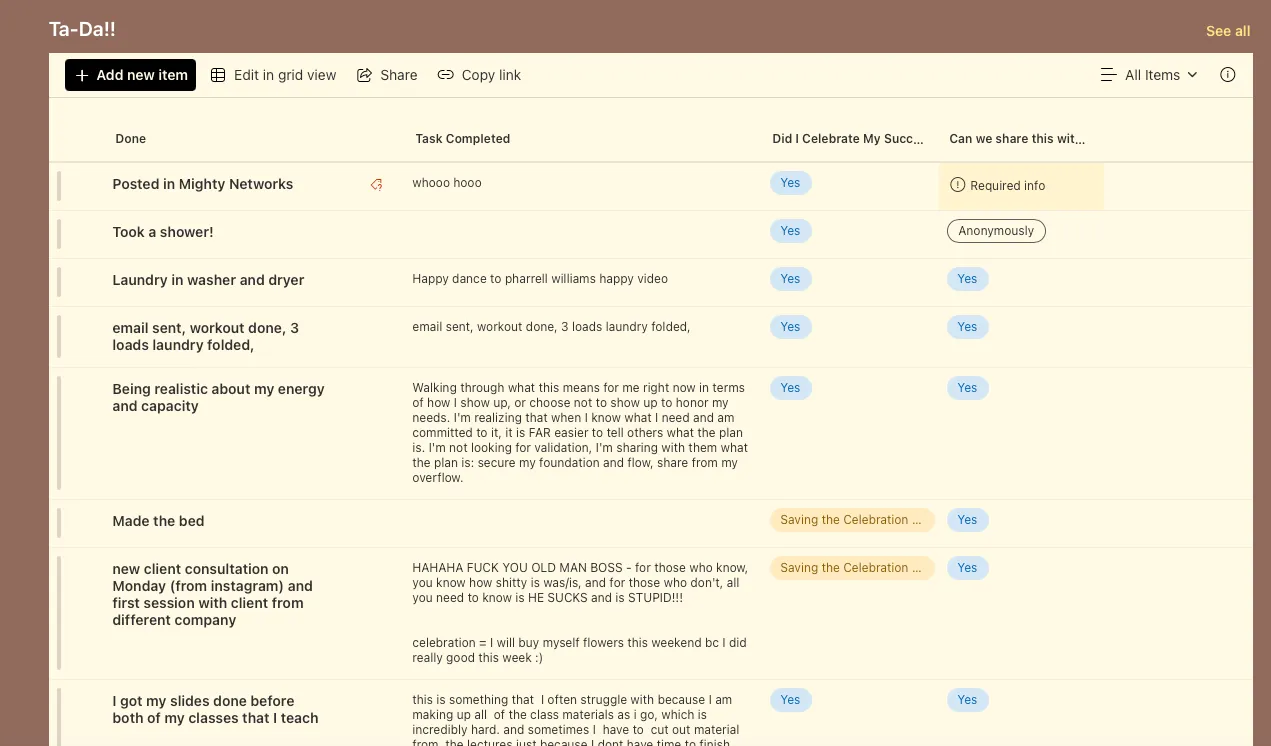Click the tag icon on Posted in Mighty Networks
The height and width of the screenshot is (746, 1271).
(x=376, y=184)
